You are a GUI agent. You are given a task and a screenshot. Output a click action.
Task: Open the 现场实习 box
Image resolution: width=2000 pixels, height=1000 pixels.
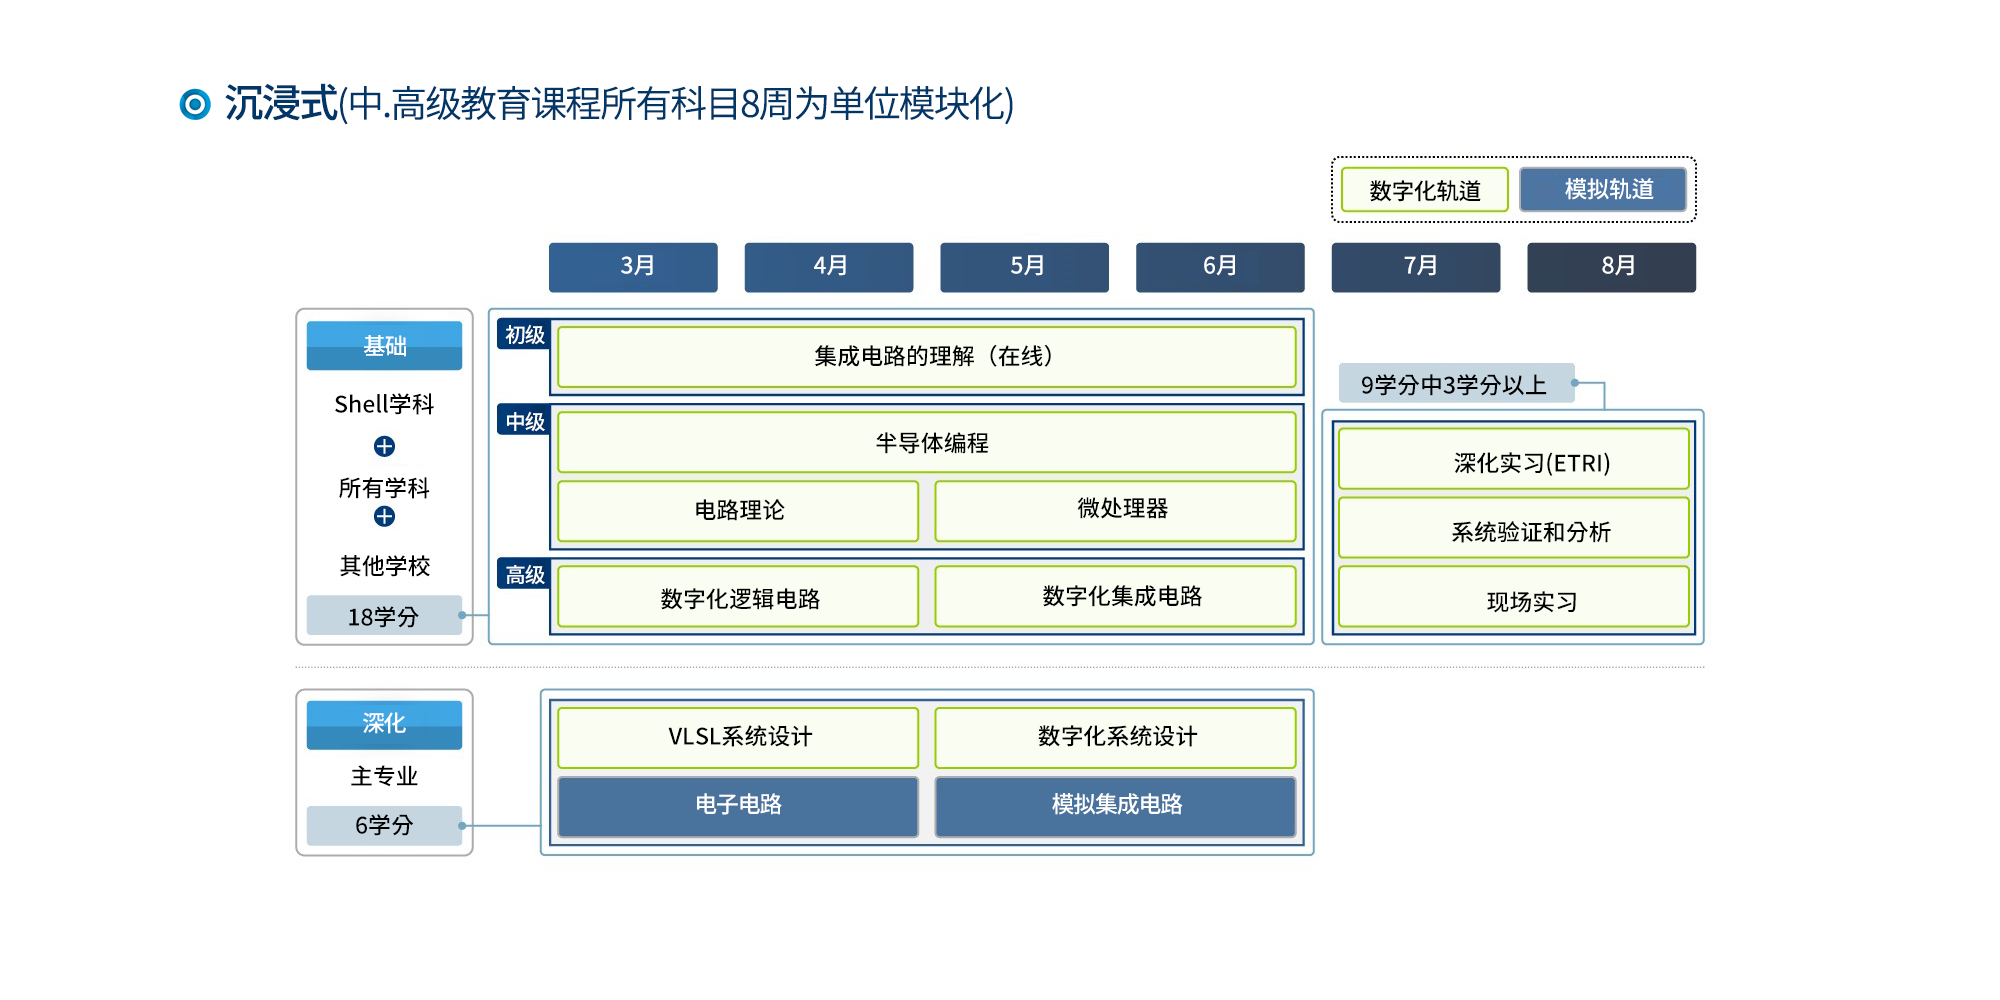pos(1514,597)
